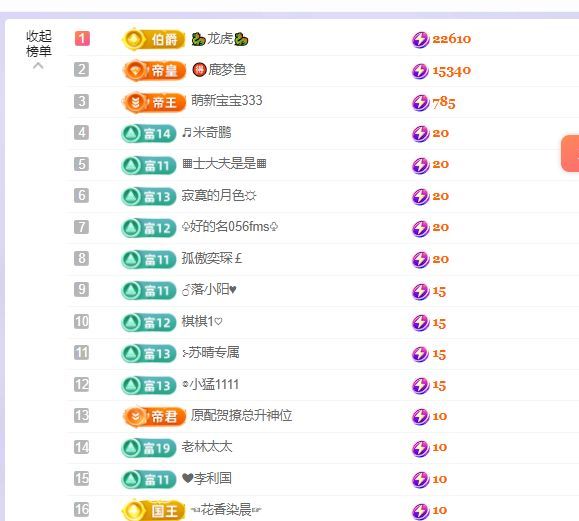The height and width of the screenshot is (521, 579).
Task: Select username 李利国
Action: (x=207, y=479)
